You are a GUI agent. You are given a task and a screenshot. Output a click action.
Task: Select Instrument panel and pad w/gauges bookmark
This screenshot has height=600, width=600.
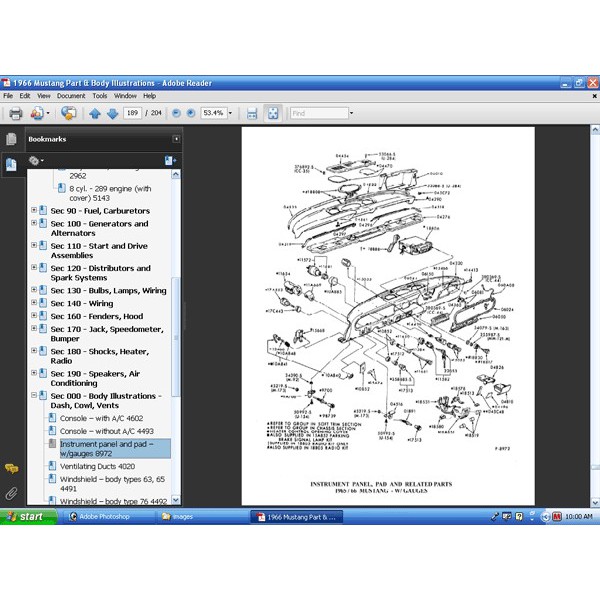click(x=115, y=448)
